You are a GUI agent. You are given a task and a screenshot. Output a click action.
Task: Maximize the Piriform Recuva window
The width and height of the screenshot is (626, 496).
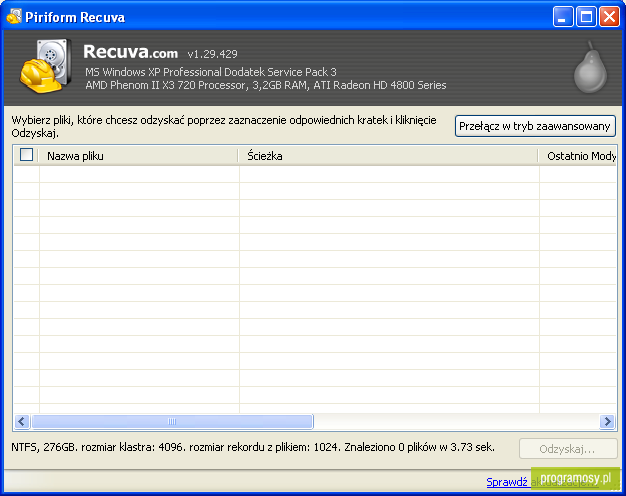pos(586,17)
